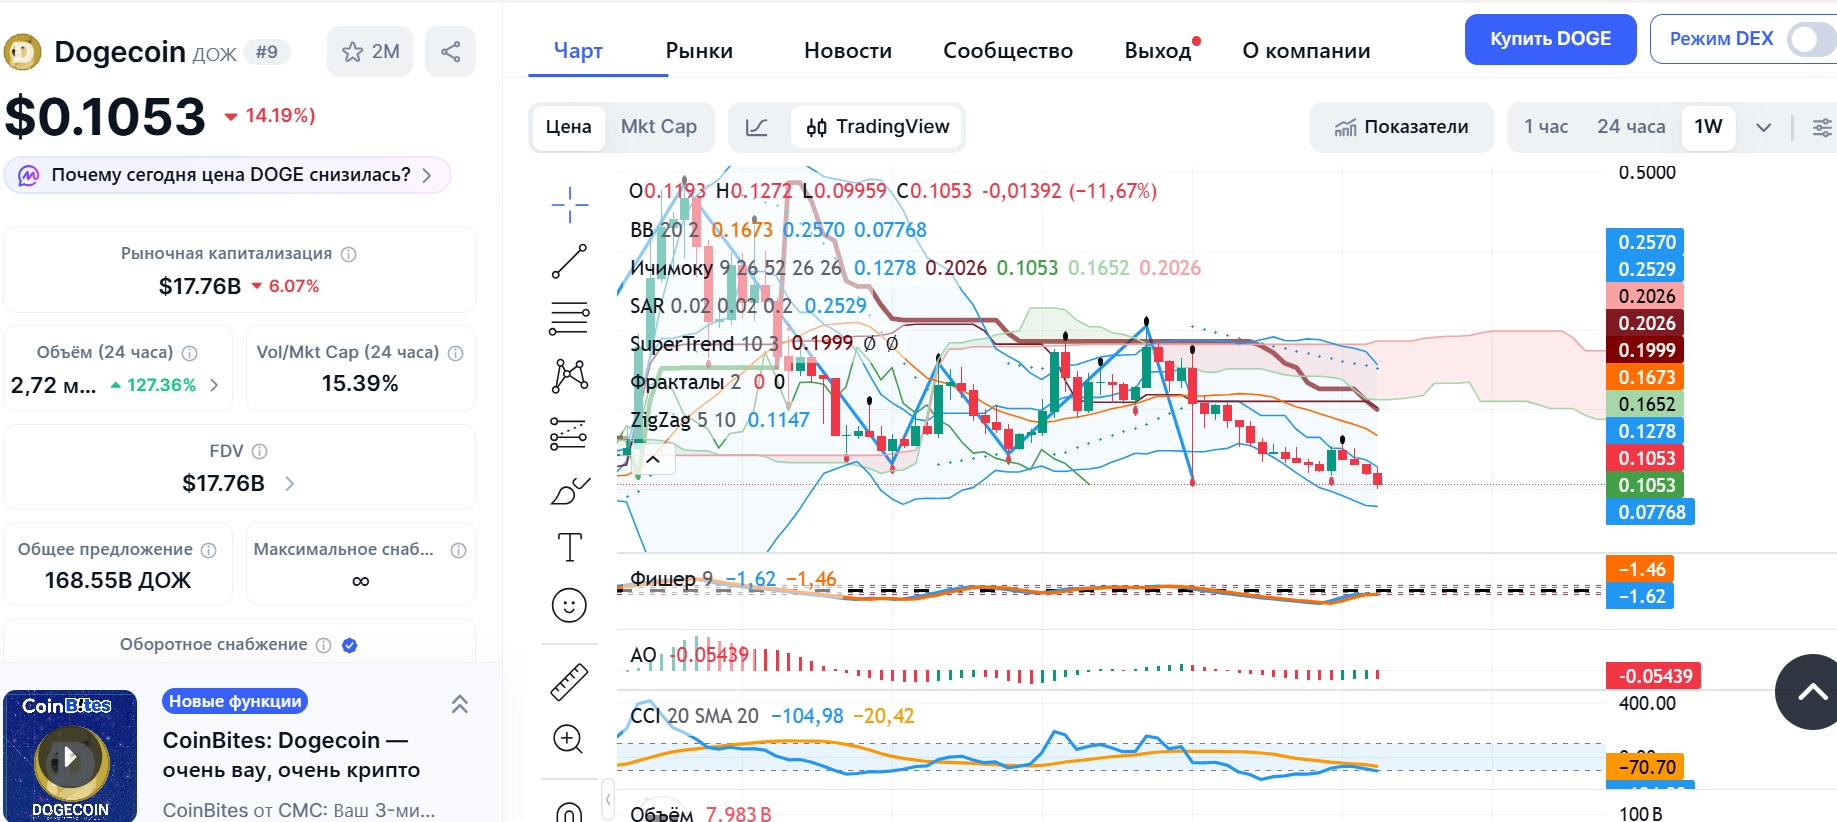Open the Рынки tab
Screen dimensions: 1837x822
(x=699, y=50)
